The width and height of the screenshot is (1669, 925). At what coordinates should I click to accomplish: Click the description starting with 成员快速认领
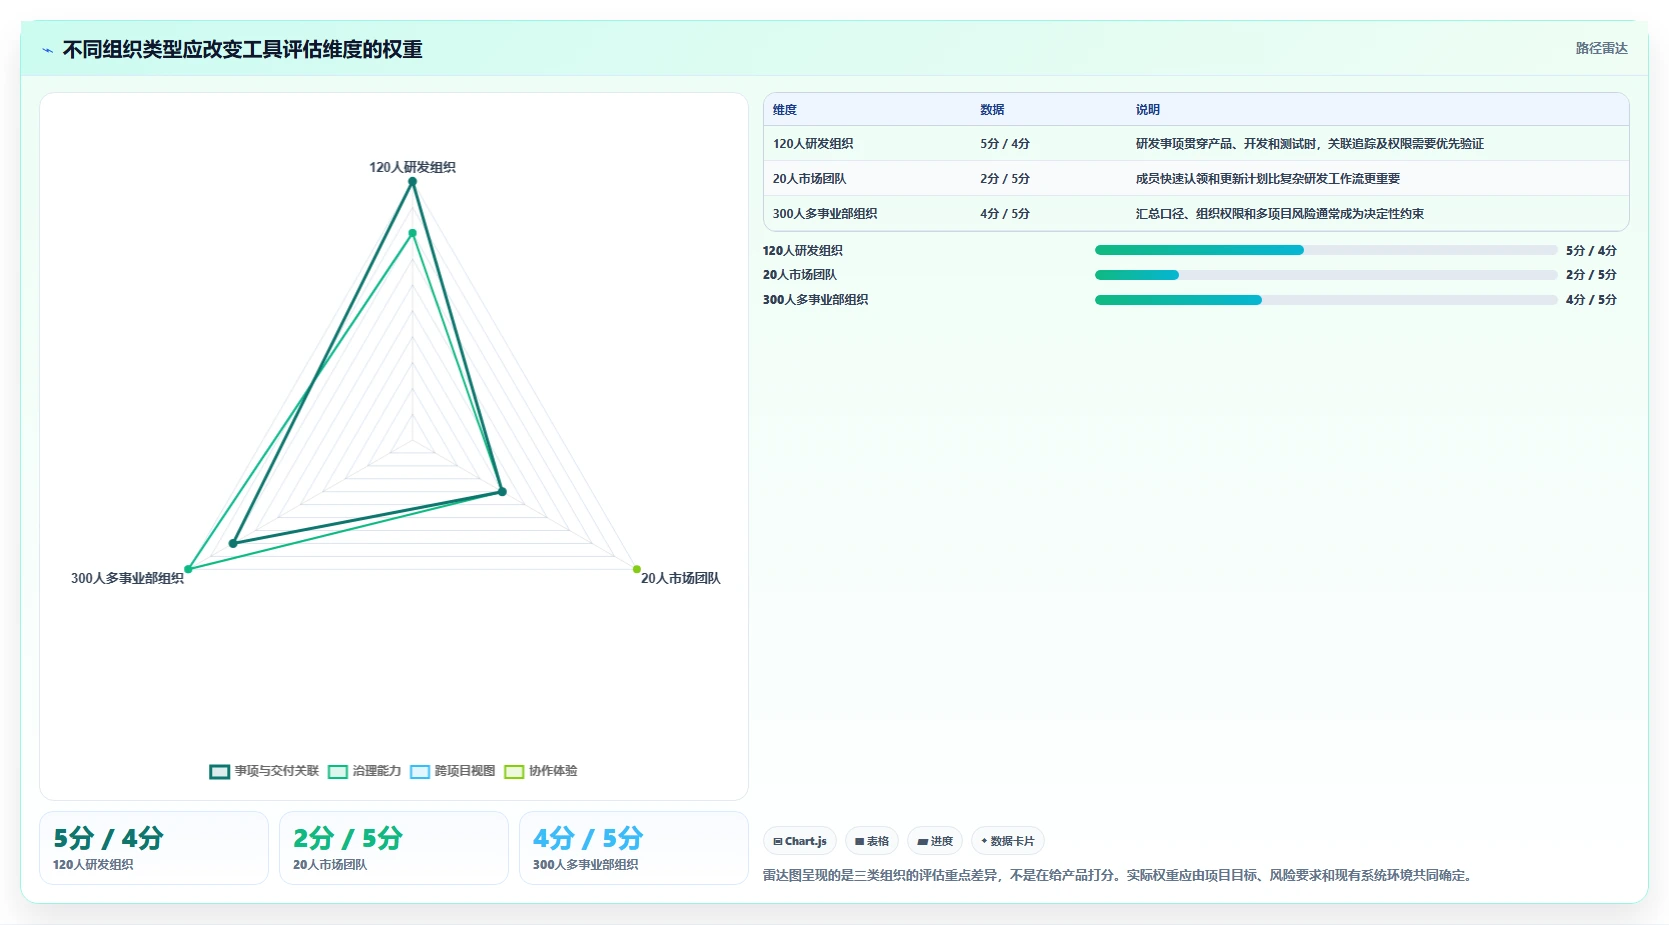click(1268, 179)
